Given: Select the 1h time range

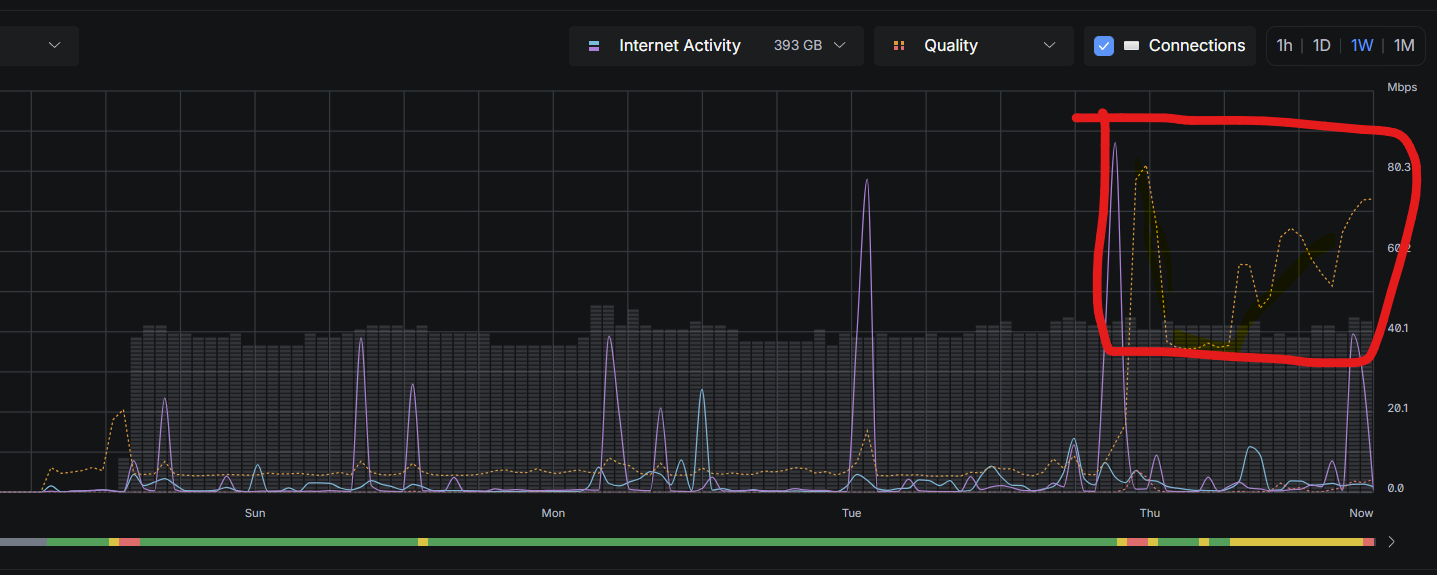Looking at the screenshot, I should coord(1284,46).
